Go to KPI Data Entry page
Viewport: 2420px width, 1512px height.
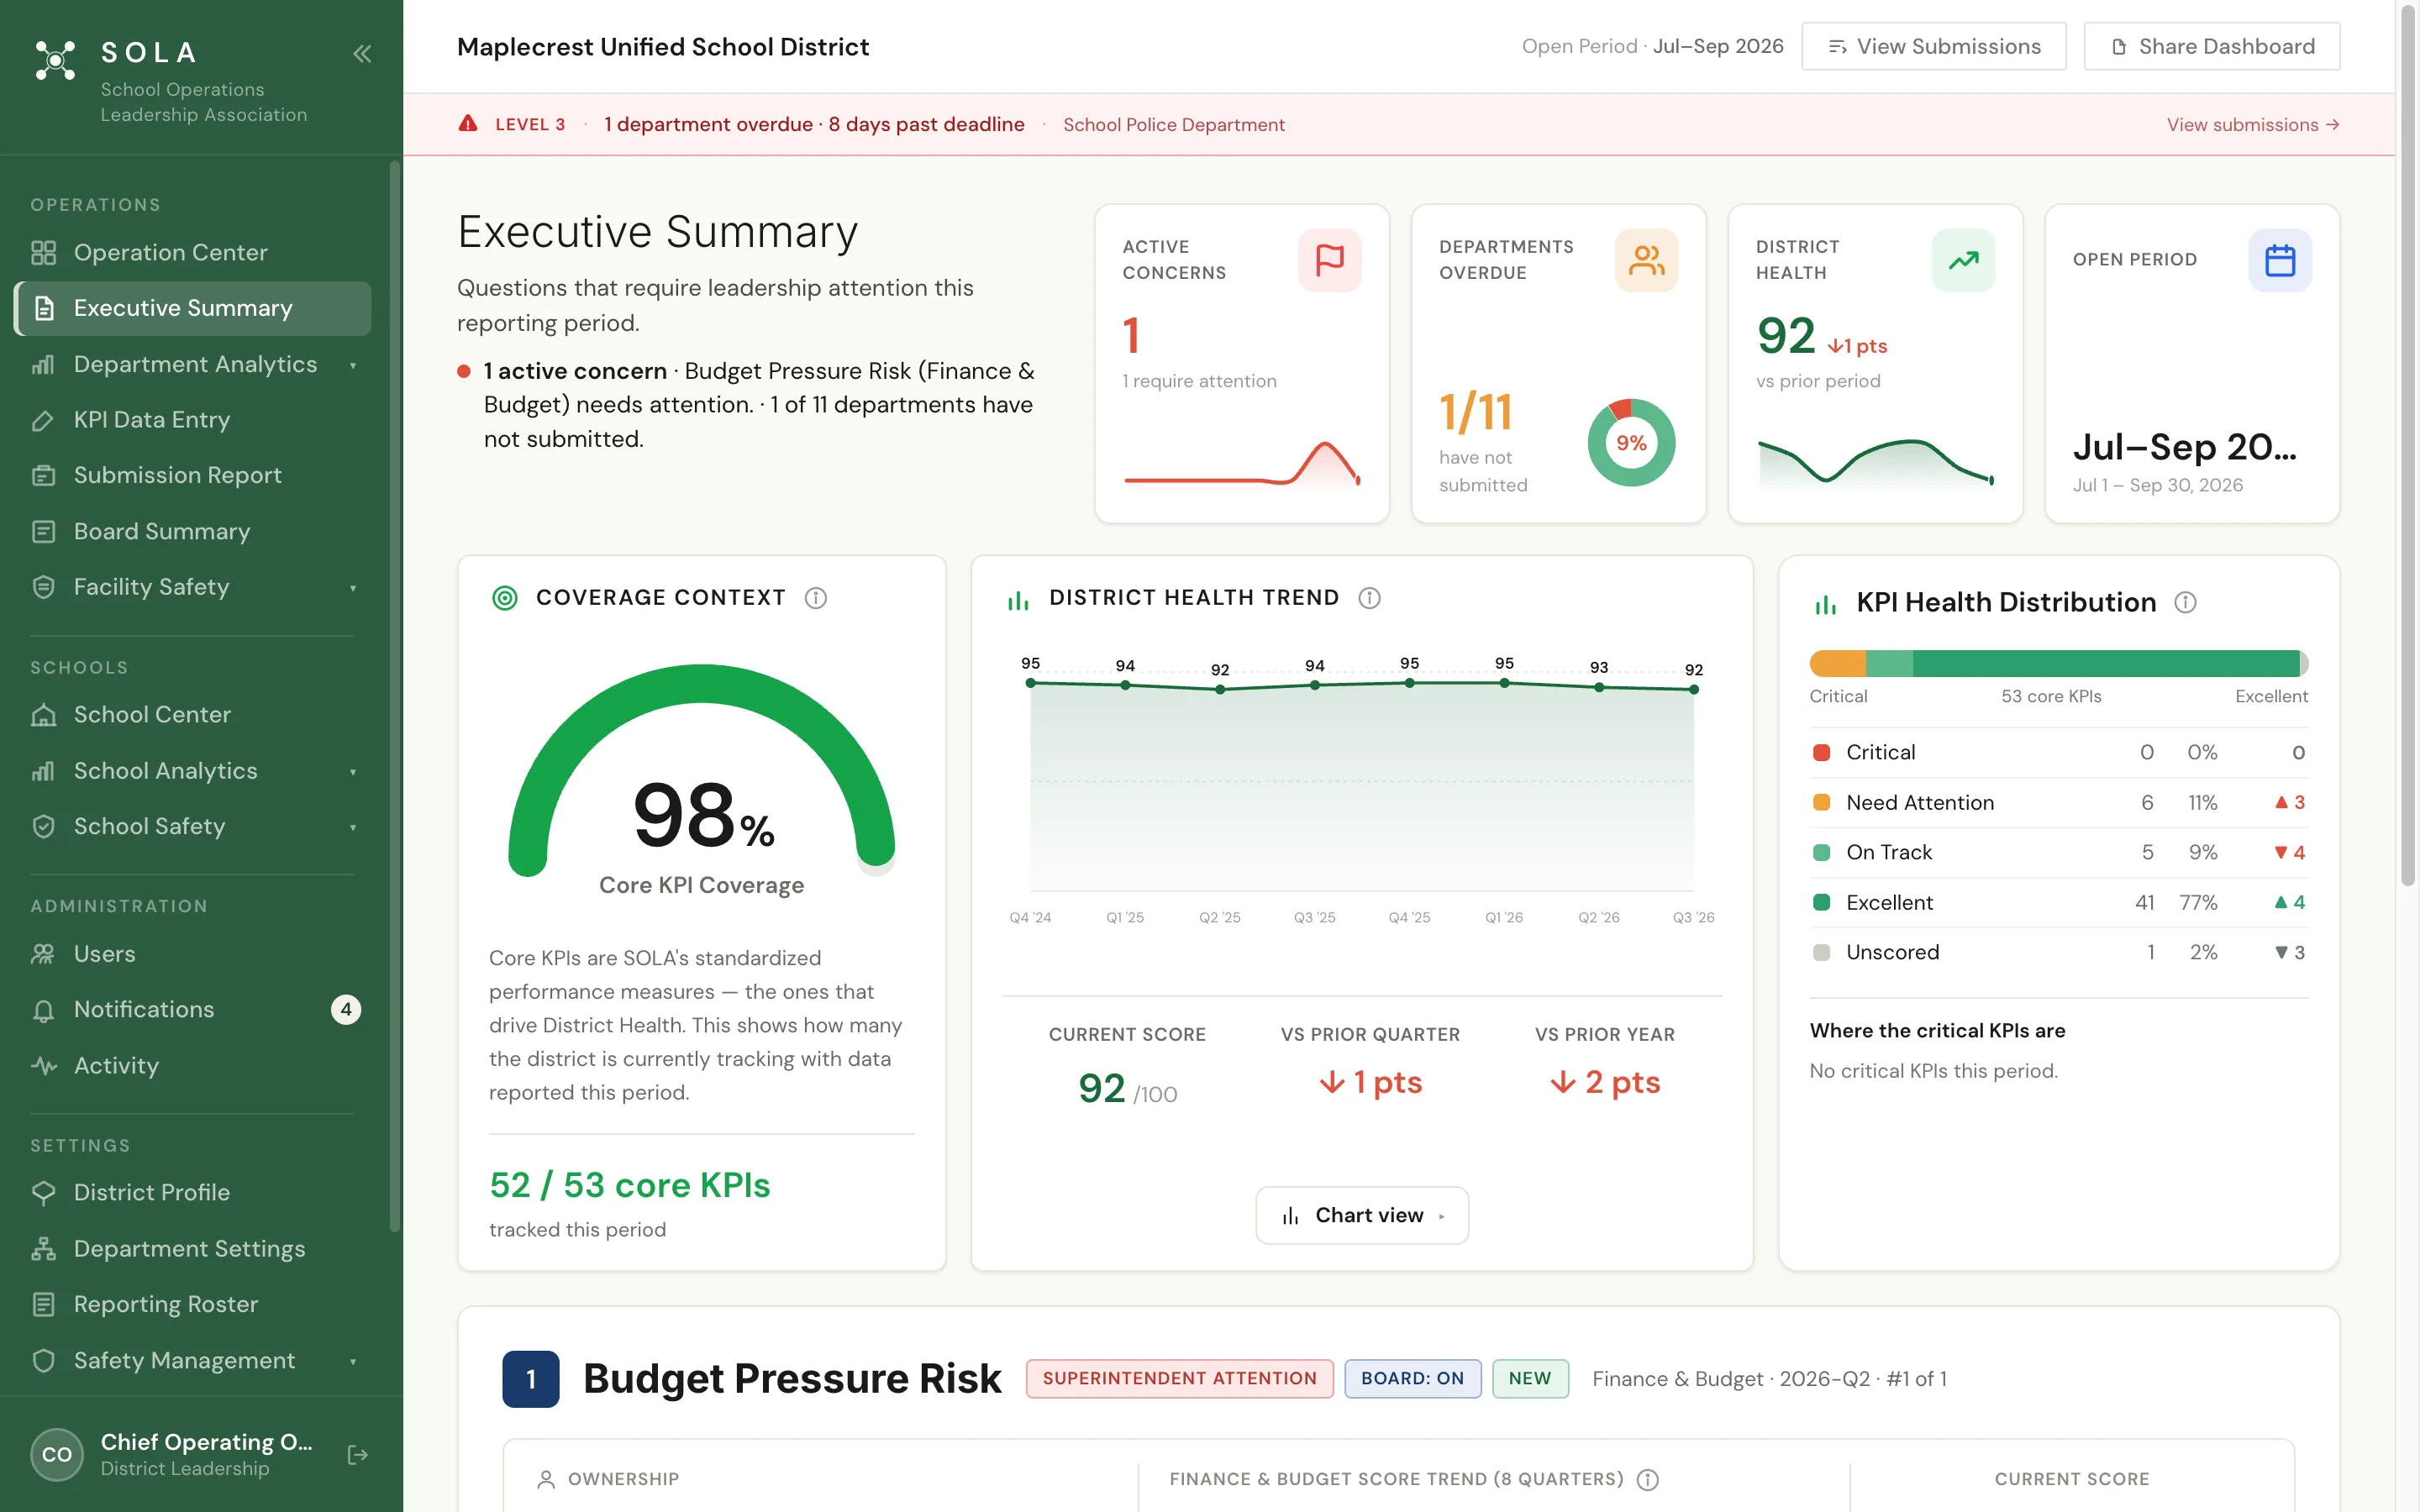[x=192, y=420]
